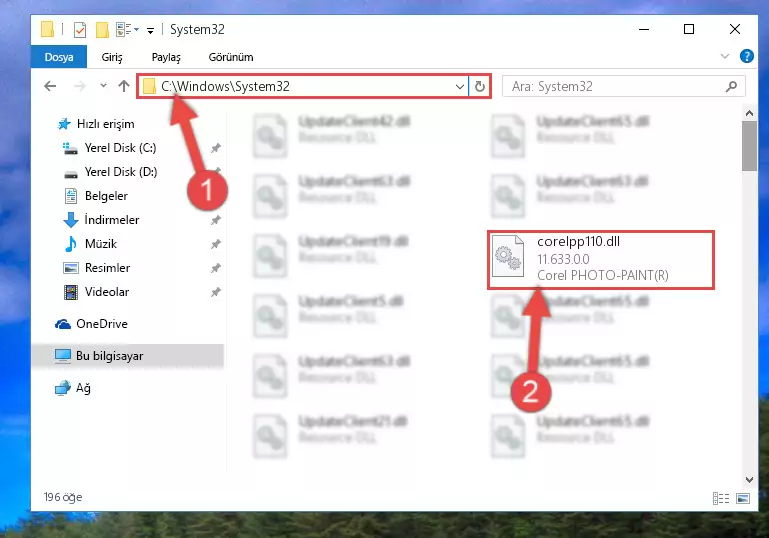
Task: Minimize the System32 window
Action: (644, 29)
